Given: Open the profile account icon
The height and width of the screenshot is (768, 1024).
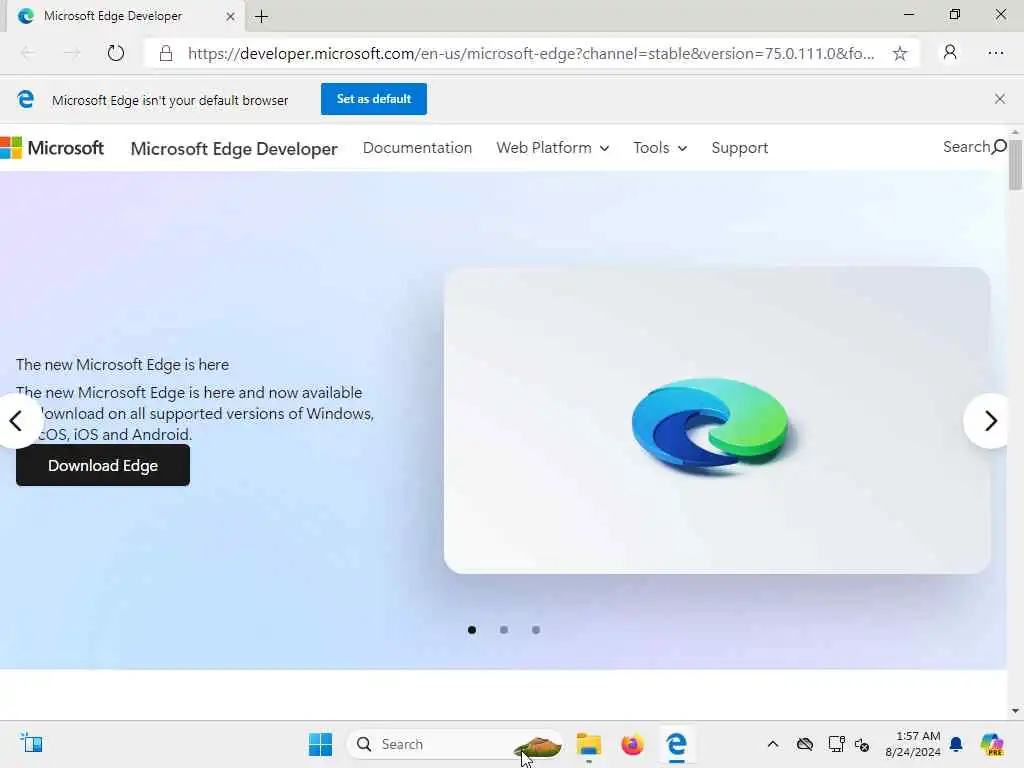Looking at the screenshot, I should [950, 52].
